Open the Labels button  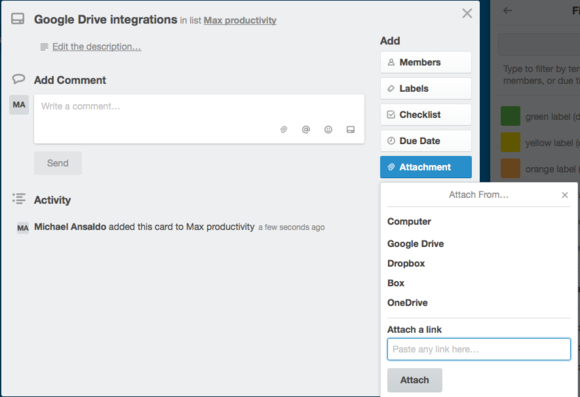coord(426,88)
